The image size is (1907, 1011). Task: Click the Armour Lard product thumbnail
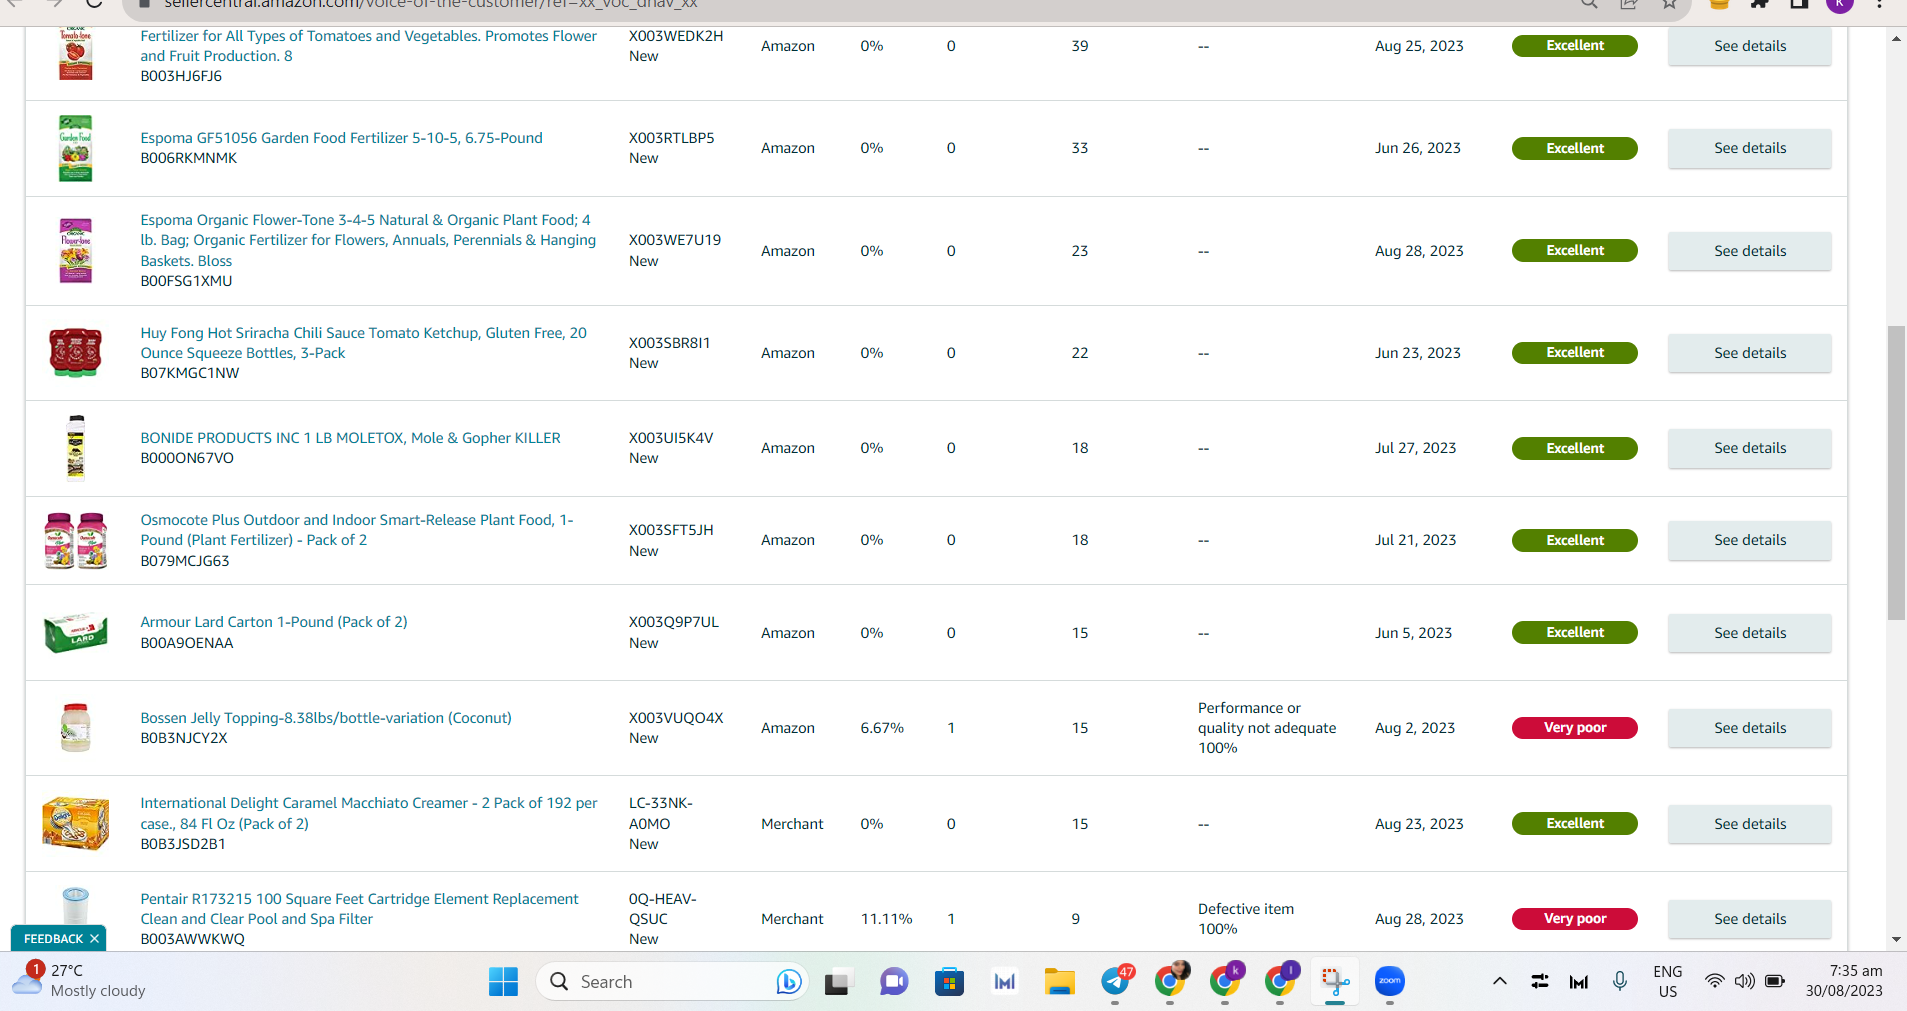tap(76, 633)
